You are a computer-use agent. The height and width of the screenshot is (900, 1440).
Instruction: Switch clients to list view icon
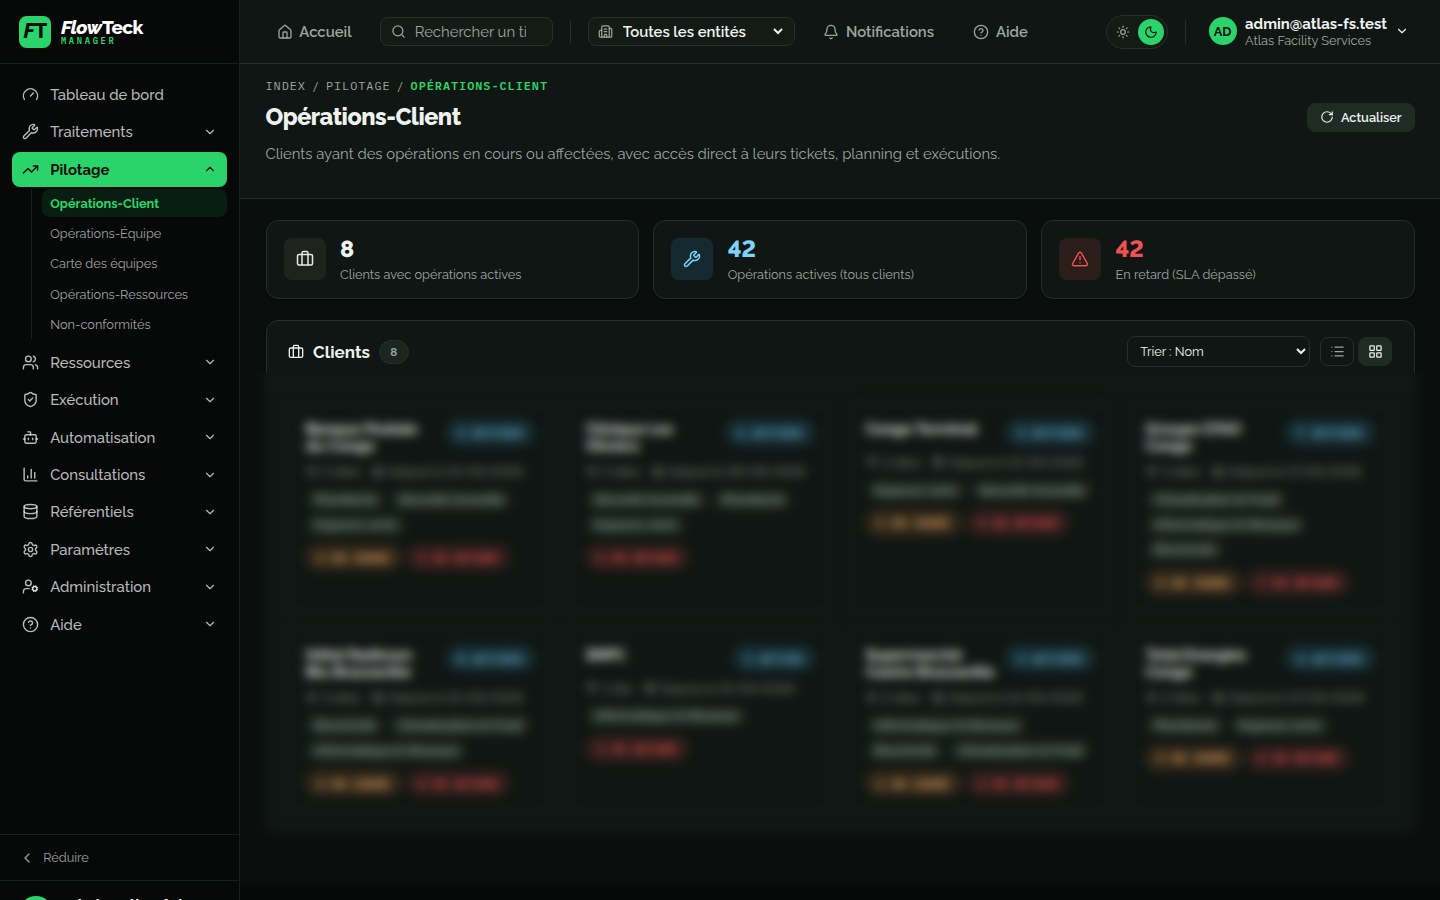coord(1337,352)
